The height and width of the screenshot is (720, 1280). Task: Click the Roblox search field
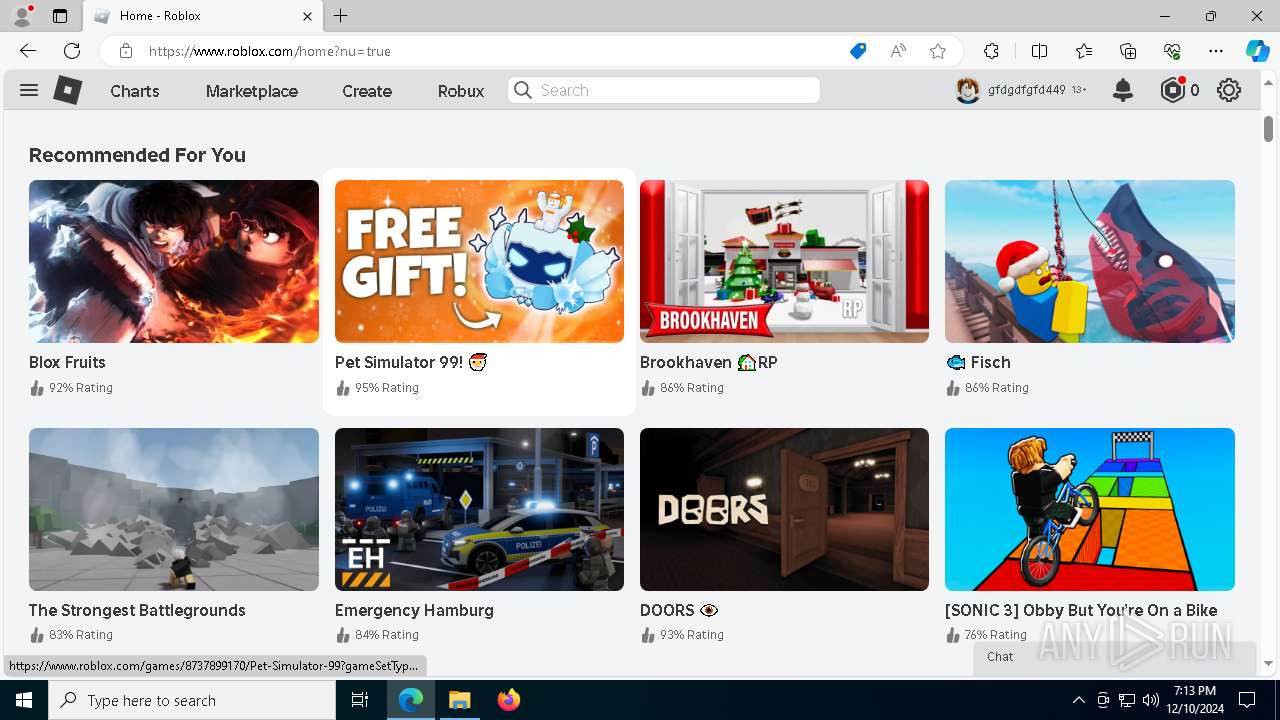pos(664,90)
